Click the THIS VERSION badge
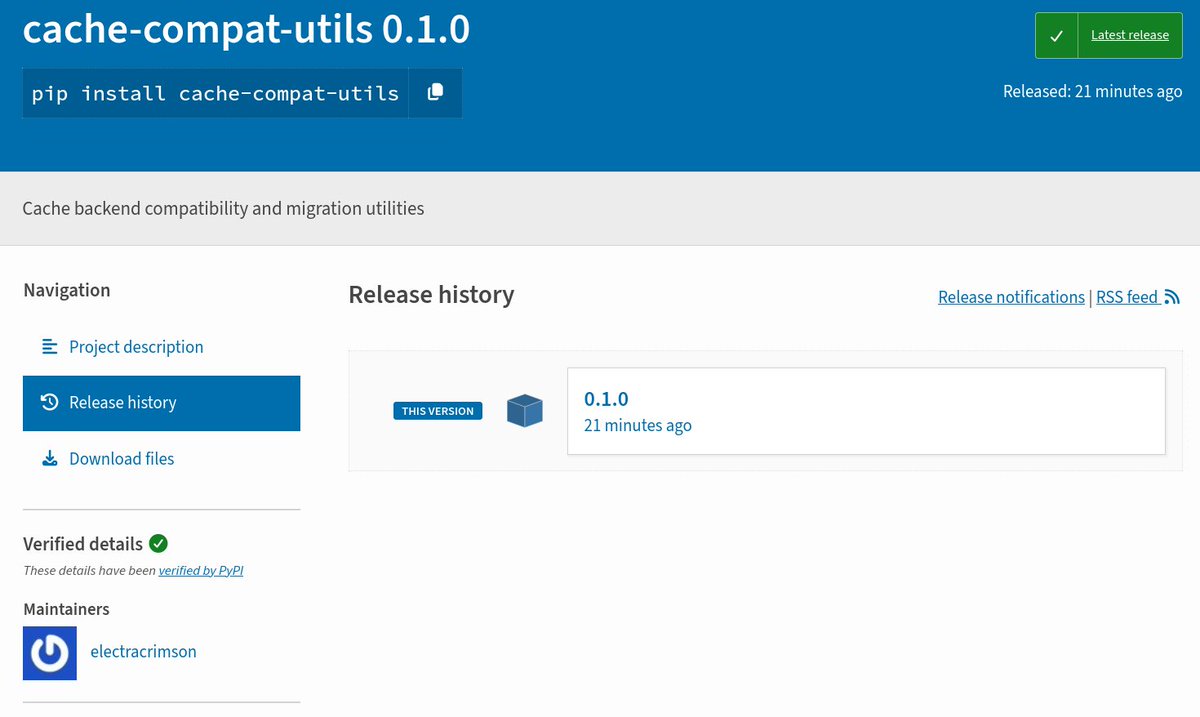Screen dimensions: 1200x717 [x=438, y=411]
